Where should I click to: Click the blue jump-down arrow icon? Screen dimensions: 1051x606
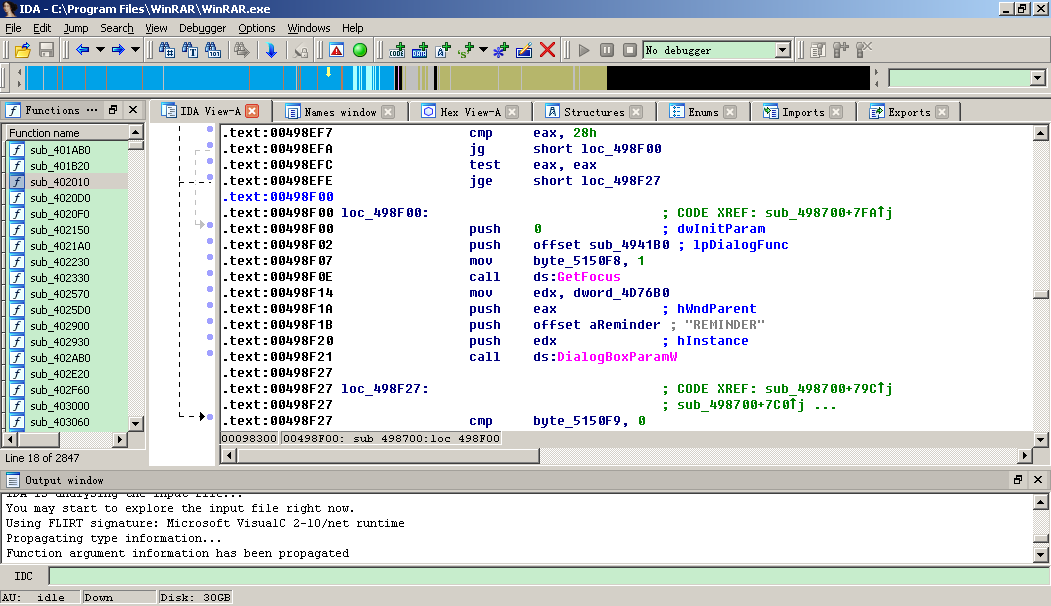click(271, 50)
